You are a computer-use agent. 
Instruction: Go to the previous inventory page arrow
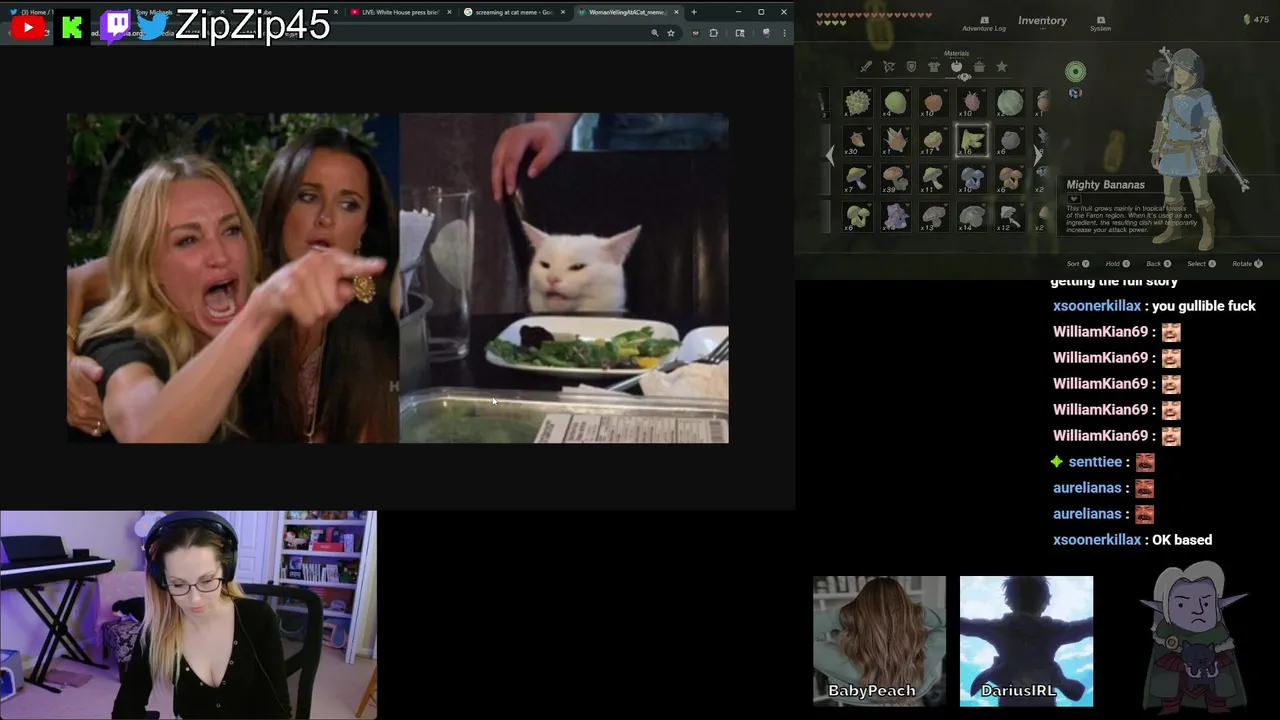(x=829, y=155)
